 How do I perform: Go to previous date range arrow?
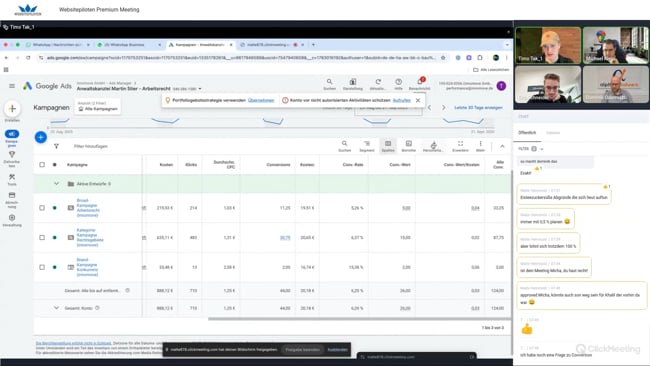click(429, 107)
